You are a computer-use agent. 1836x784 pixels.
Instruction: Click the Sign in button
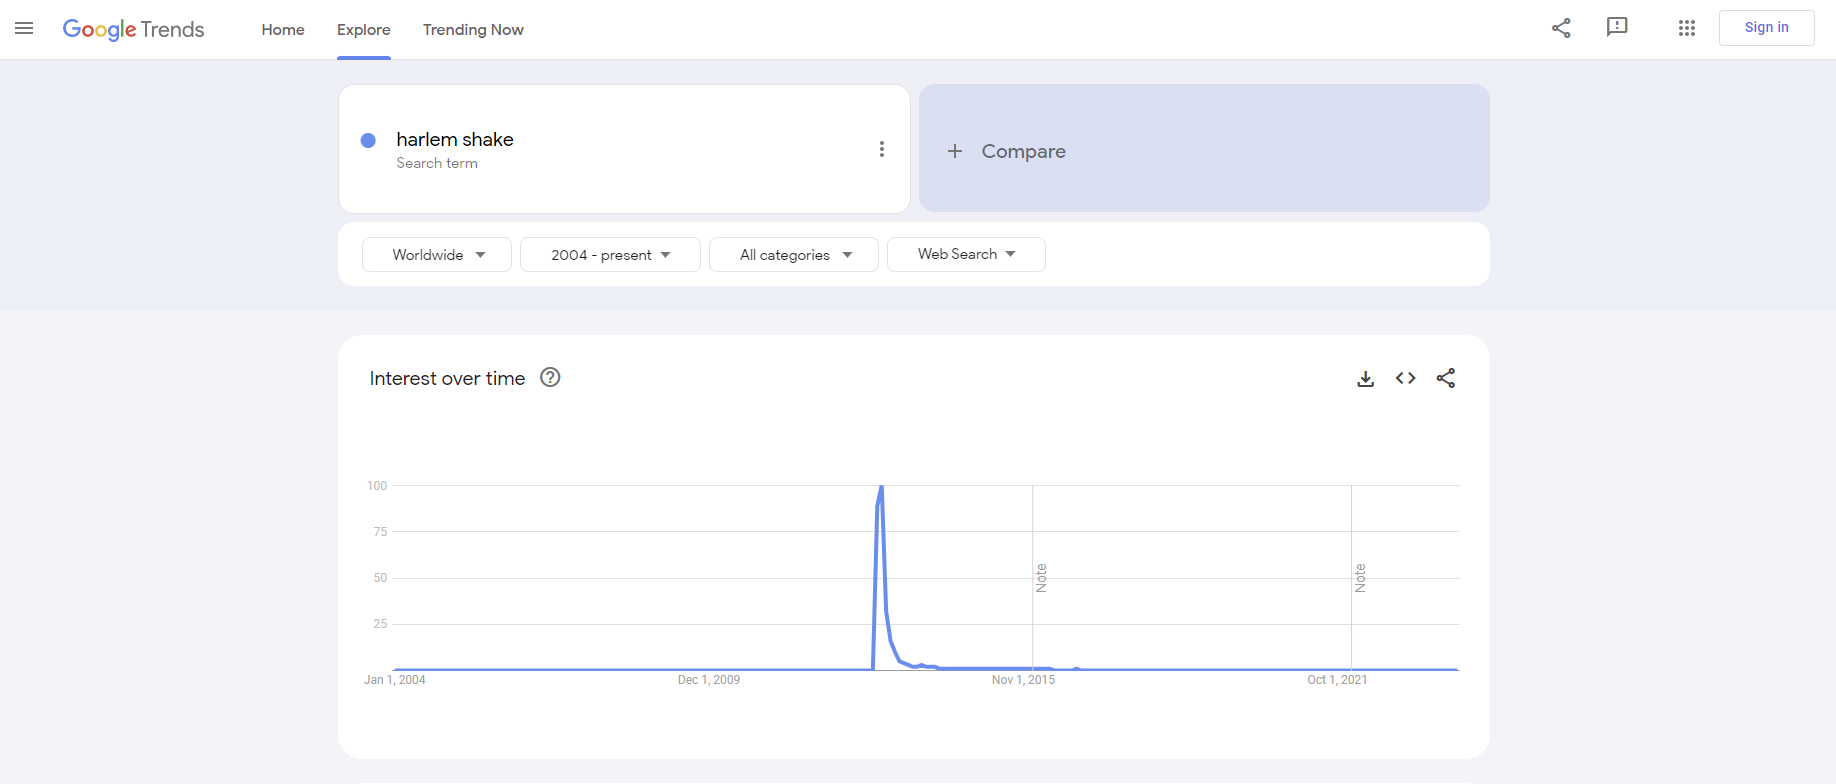coord(1766,28)
